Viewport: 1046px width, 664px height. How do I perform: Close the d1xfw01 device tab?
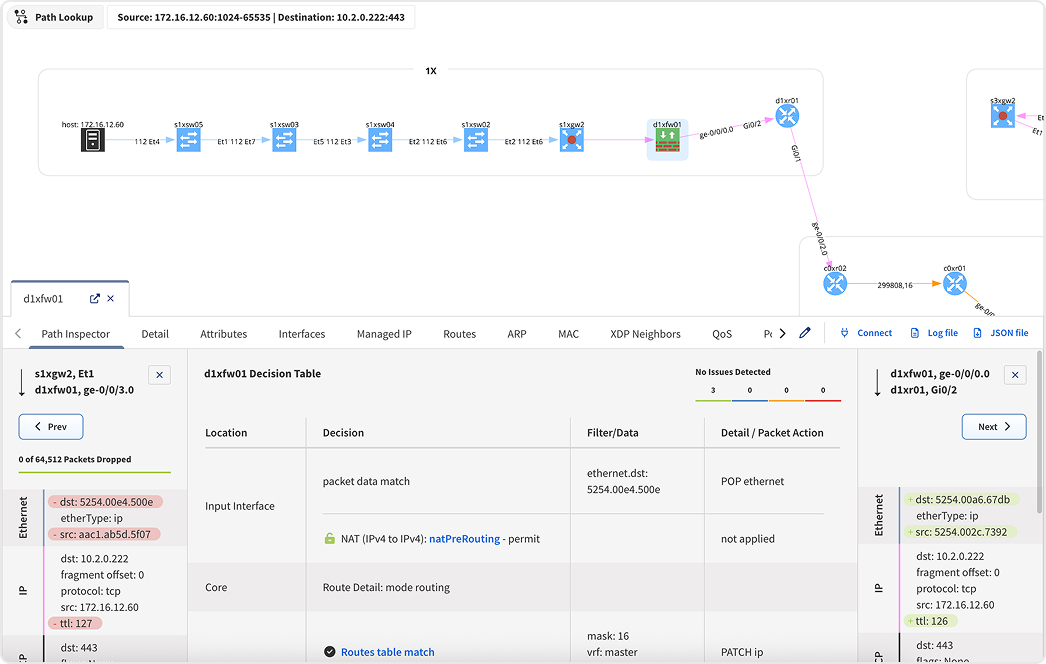click(111, 298)
